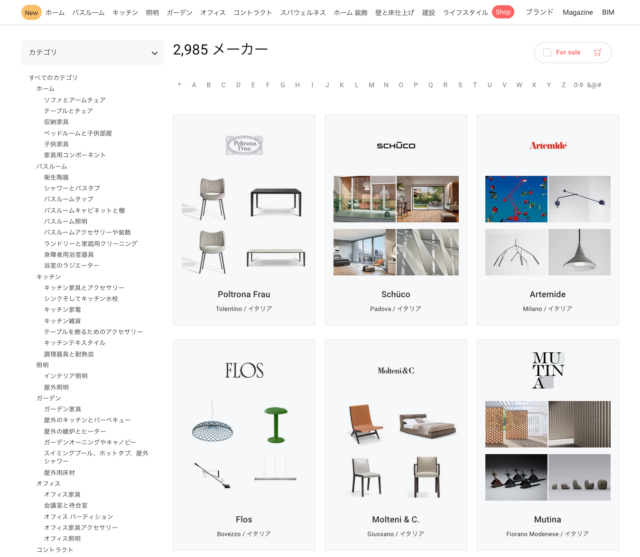Image resolution: width=640 pixels, height=557 pixels.
Task: Click Artemide grey pendant lamp thumbnail
Action: [580, 252]
